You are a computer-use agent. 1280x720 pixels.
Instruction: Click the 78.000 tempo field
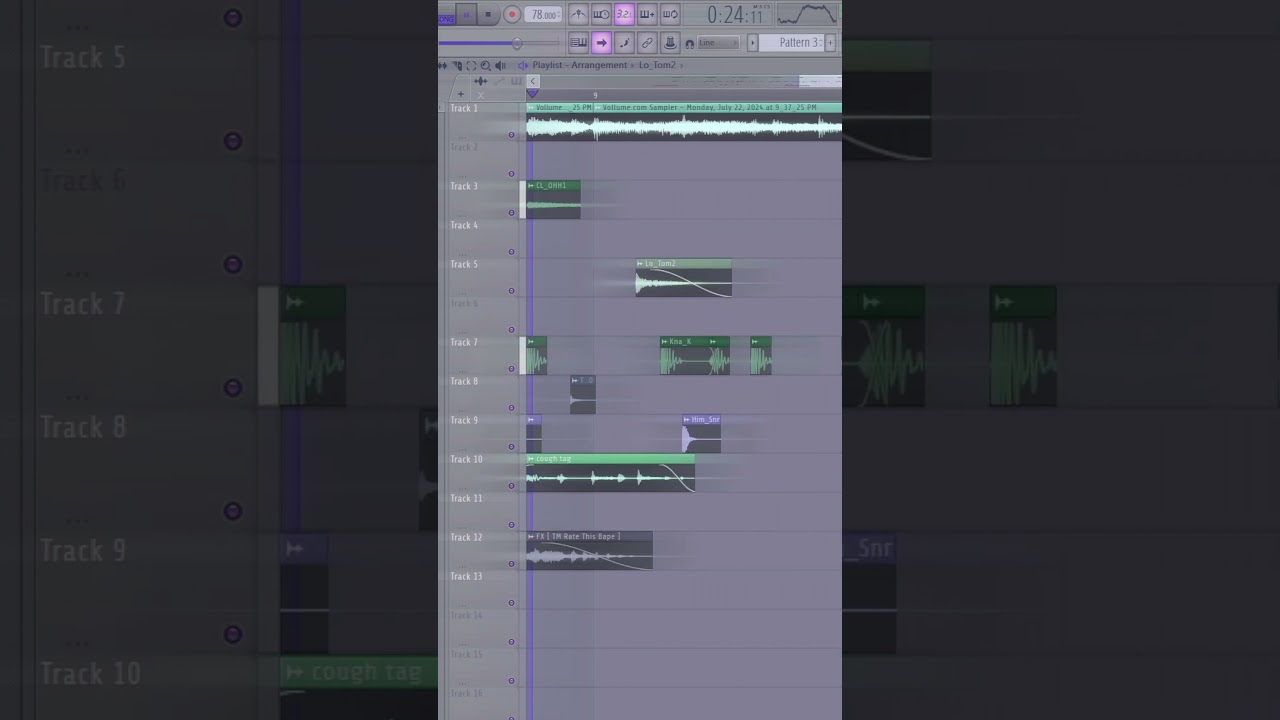coord(545,14)
